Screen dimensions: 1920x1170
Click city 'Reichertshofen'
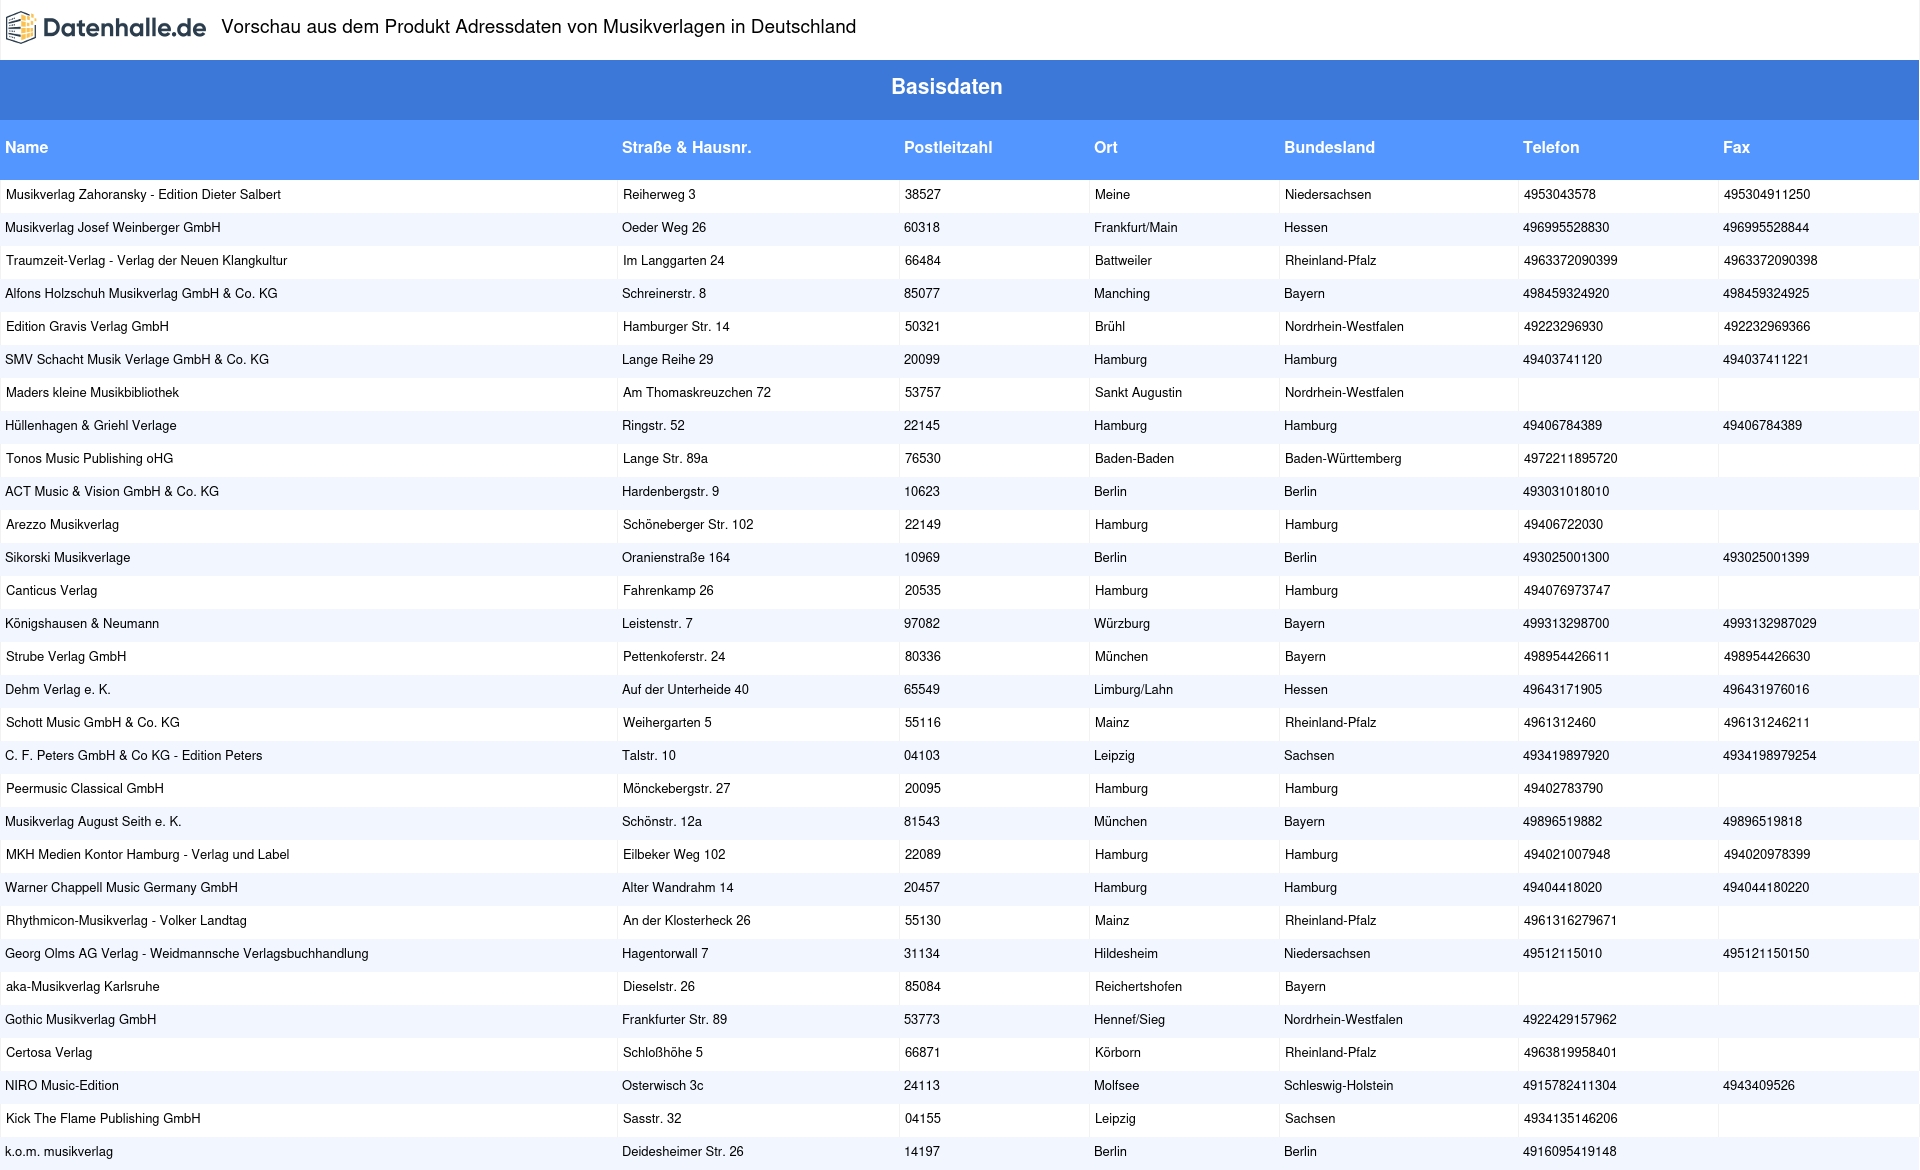click(1138, 987)
